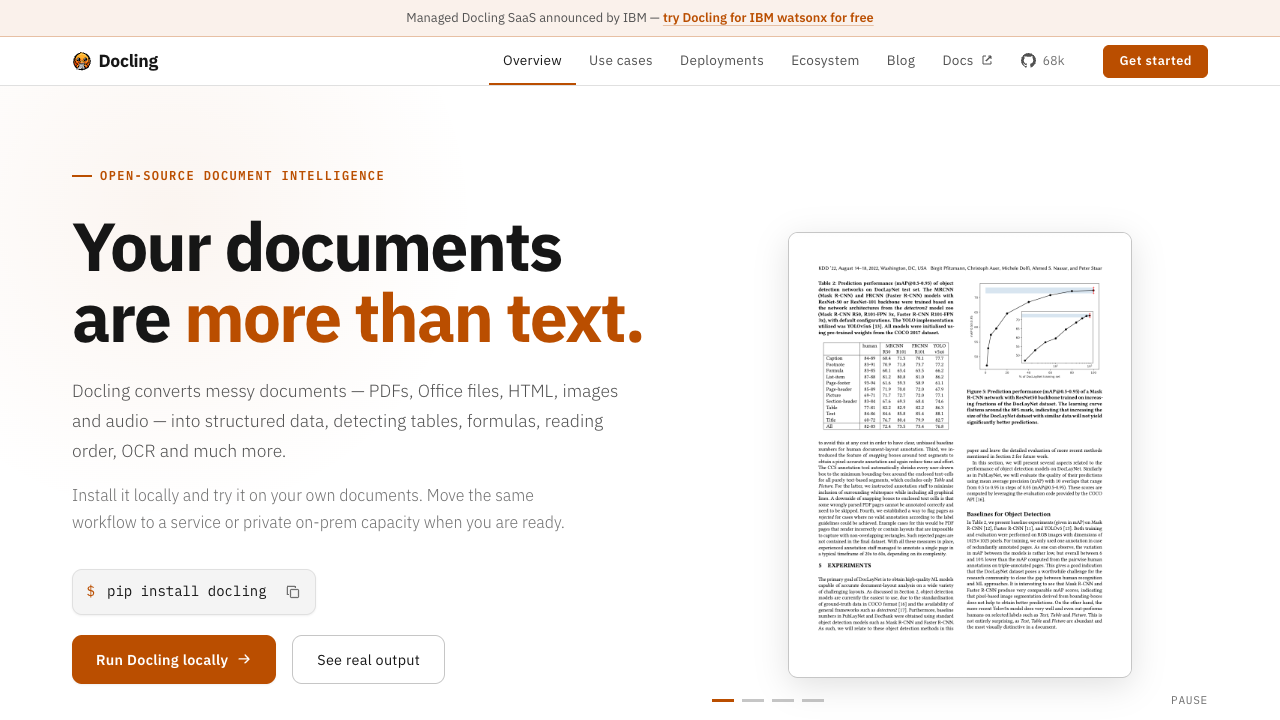Click the Get started button
This screenshot has width=1280, height=720.
pyautogui.click(x=1155, y=61)
